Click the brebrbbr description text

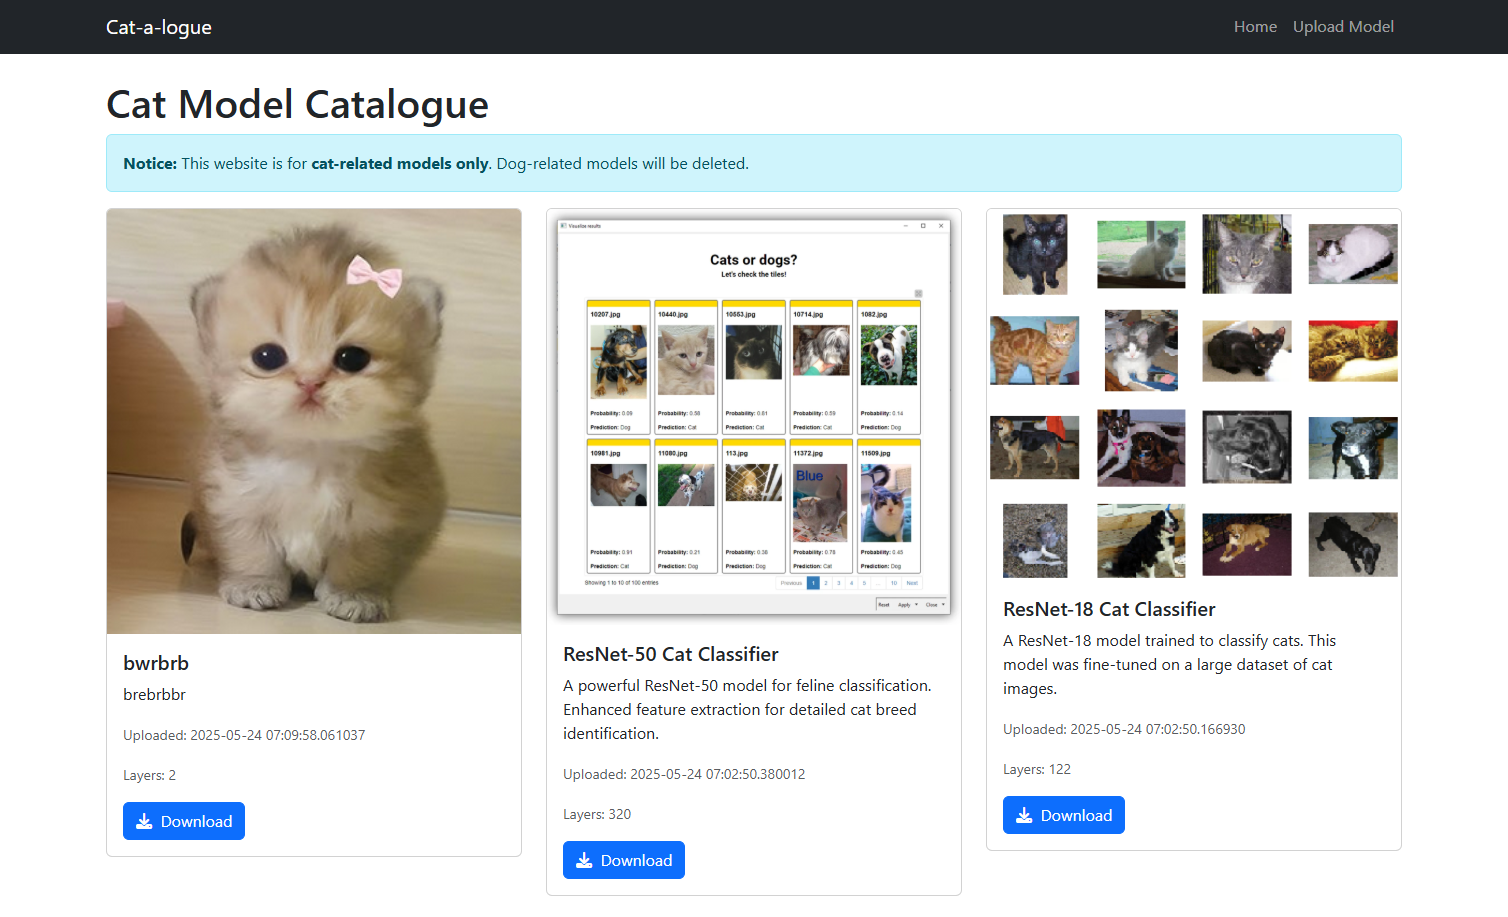click(154, 694)
